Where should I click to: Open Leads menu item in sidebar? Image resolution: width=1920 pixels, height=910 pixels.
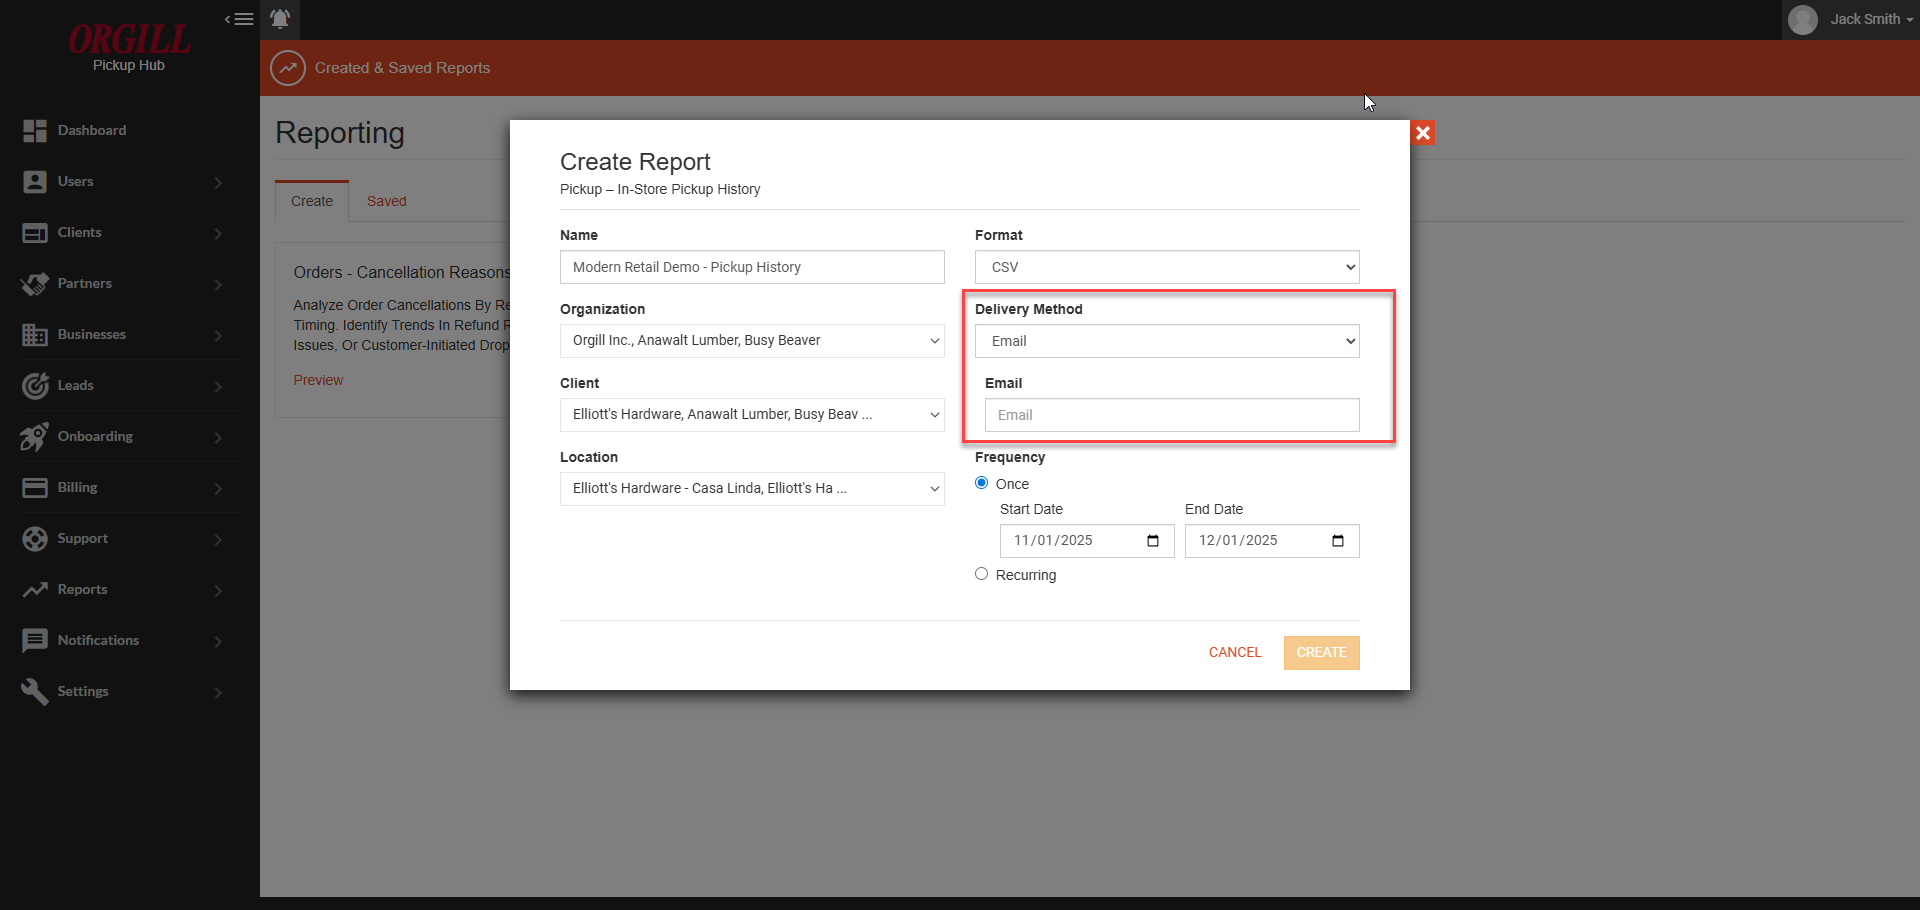click(x=130, y=386)
